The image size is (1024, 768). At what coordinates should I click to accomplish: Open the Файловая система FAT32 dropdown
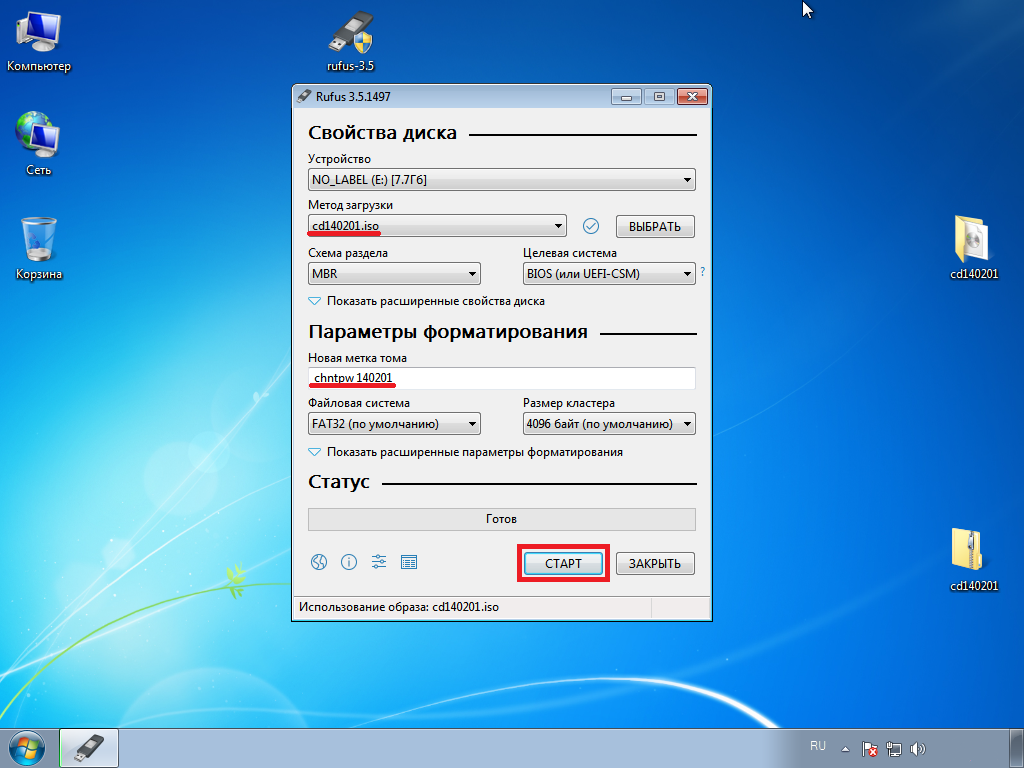click(x=394, y=424)
